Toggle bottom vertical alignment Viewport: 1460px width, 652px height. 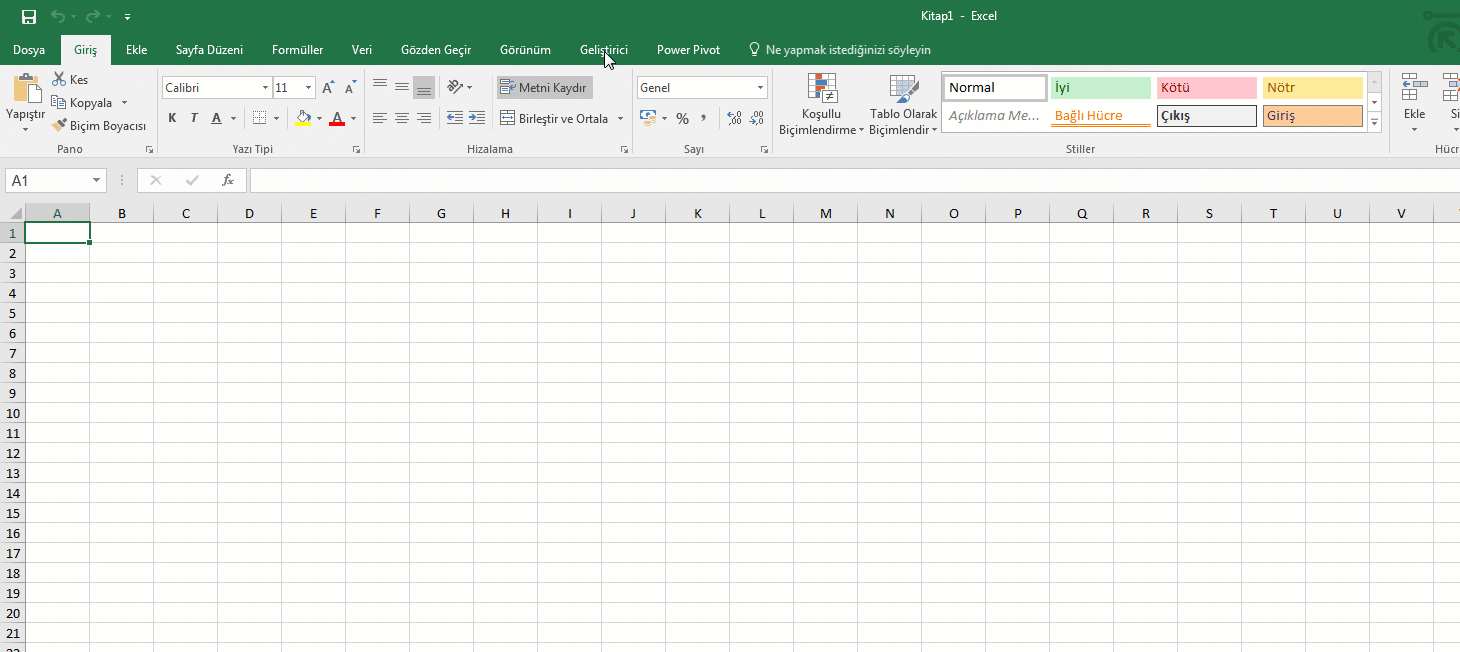[x=424, y=87]
